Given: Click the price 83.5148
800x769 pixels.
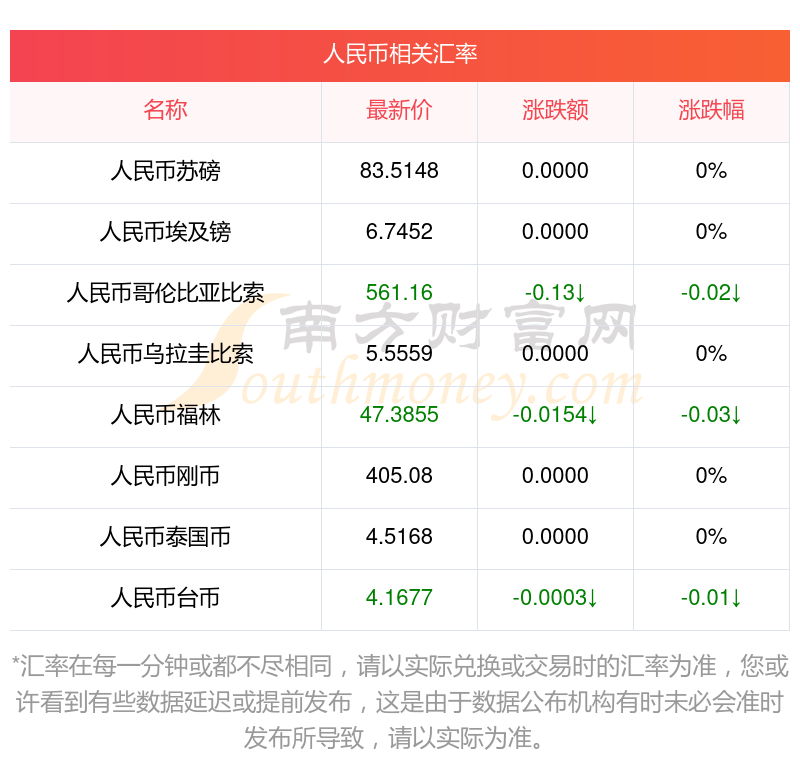Looking at the screenshot, I should [x=399, y=170].
